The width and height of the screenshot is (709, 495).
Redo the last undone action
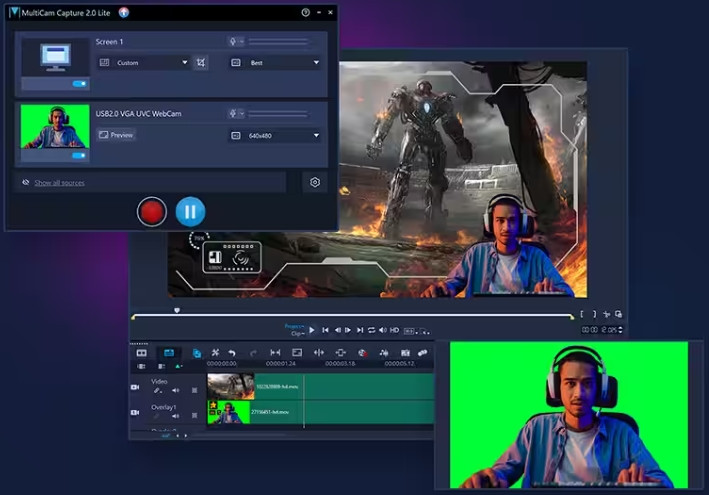[253, 353]
